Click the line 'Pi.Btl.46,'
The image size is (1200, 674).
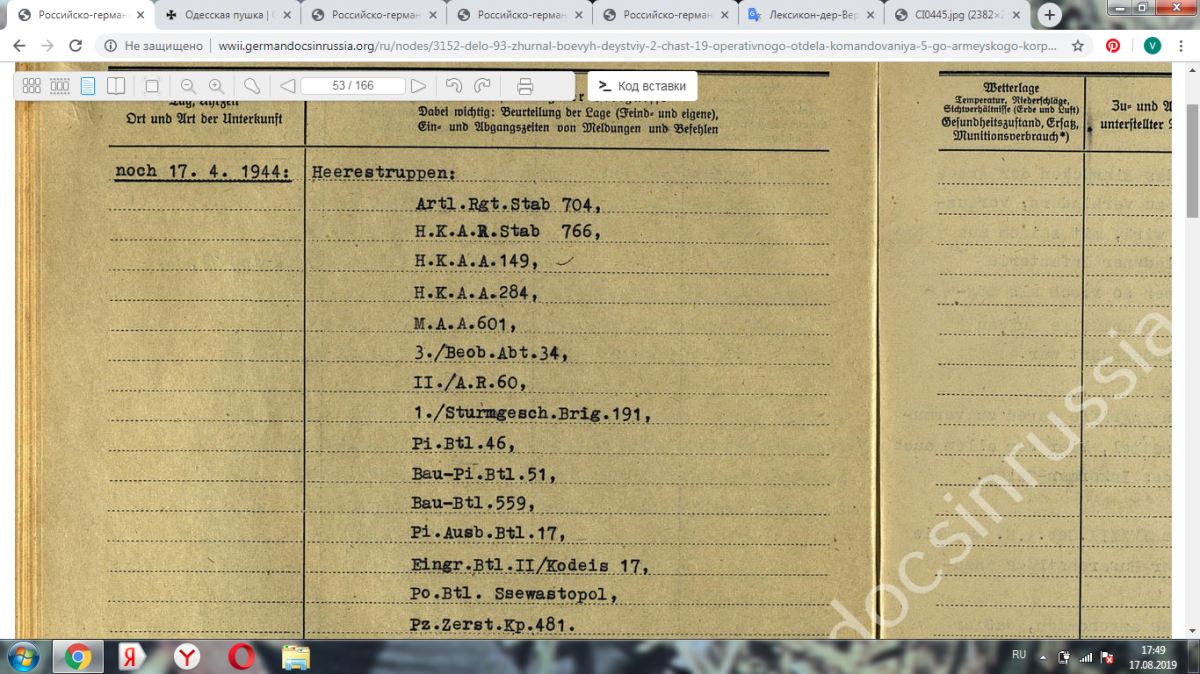tap(463, 443)
